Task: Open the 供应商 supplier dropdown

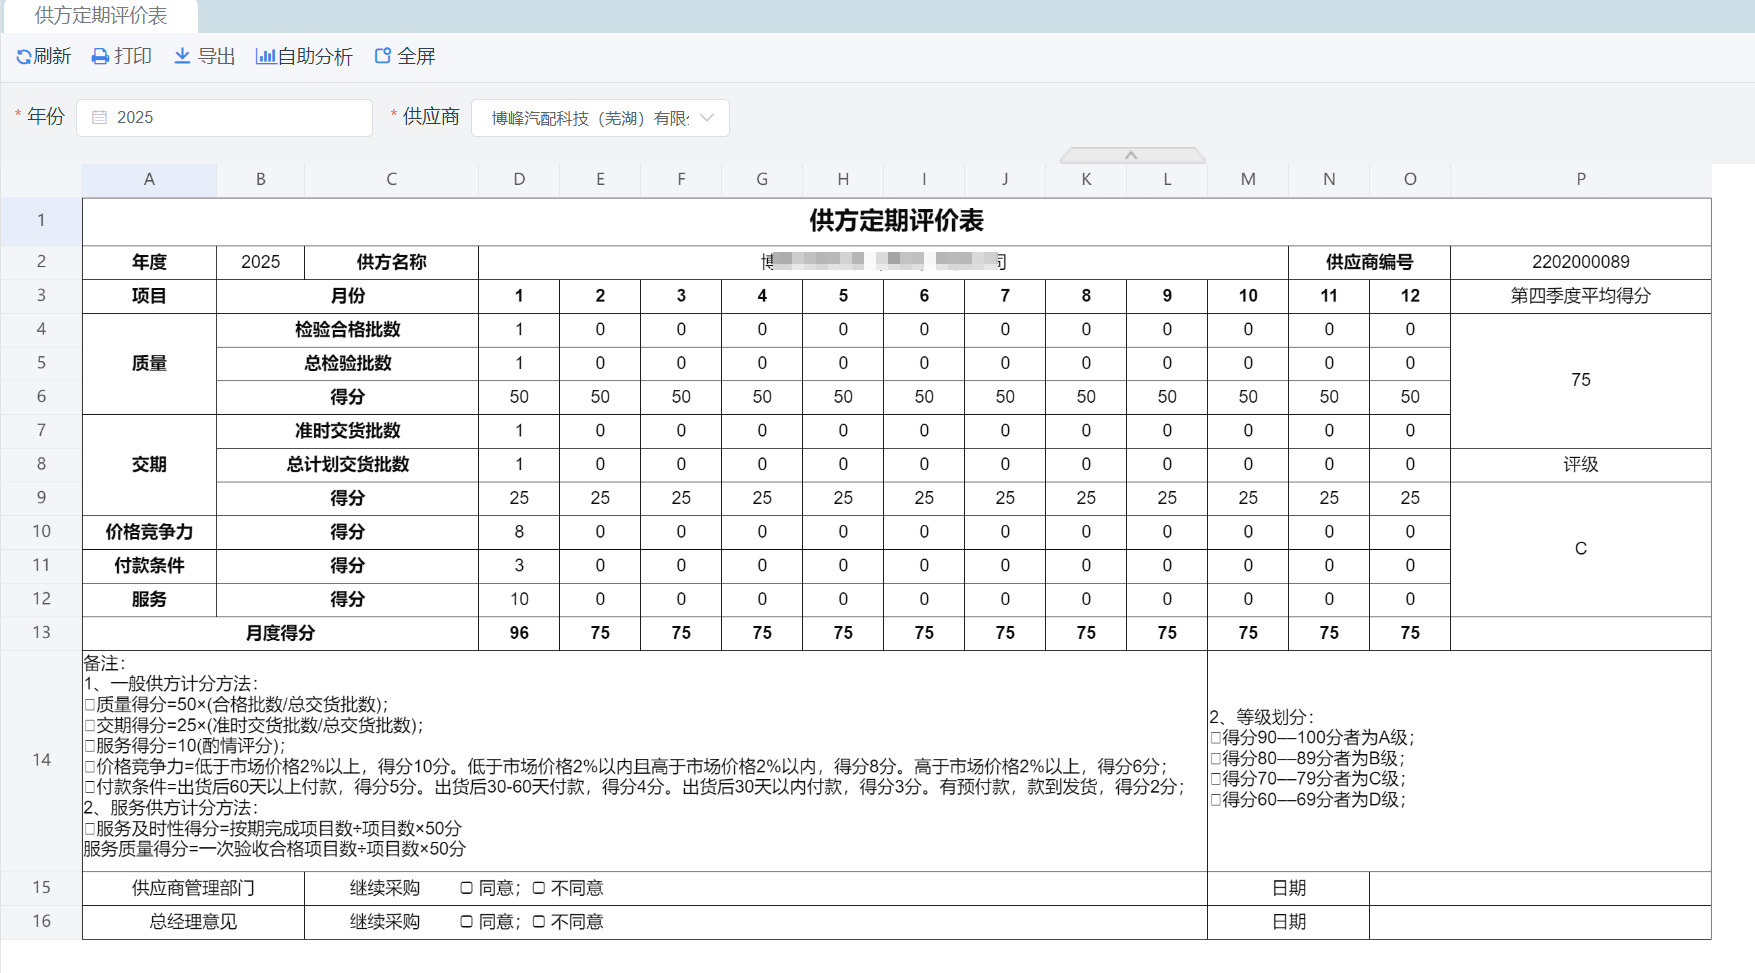Action: (600, 118)
